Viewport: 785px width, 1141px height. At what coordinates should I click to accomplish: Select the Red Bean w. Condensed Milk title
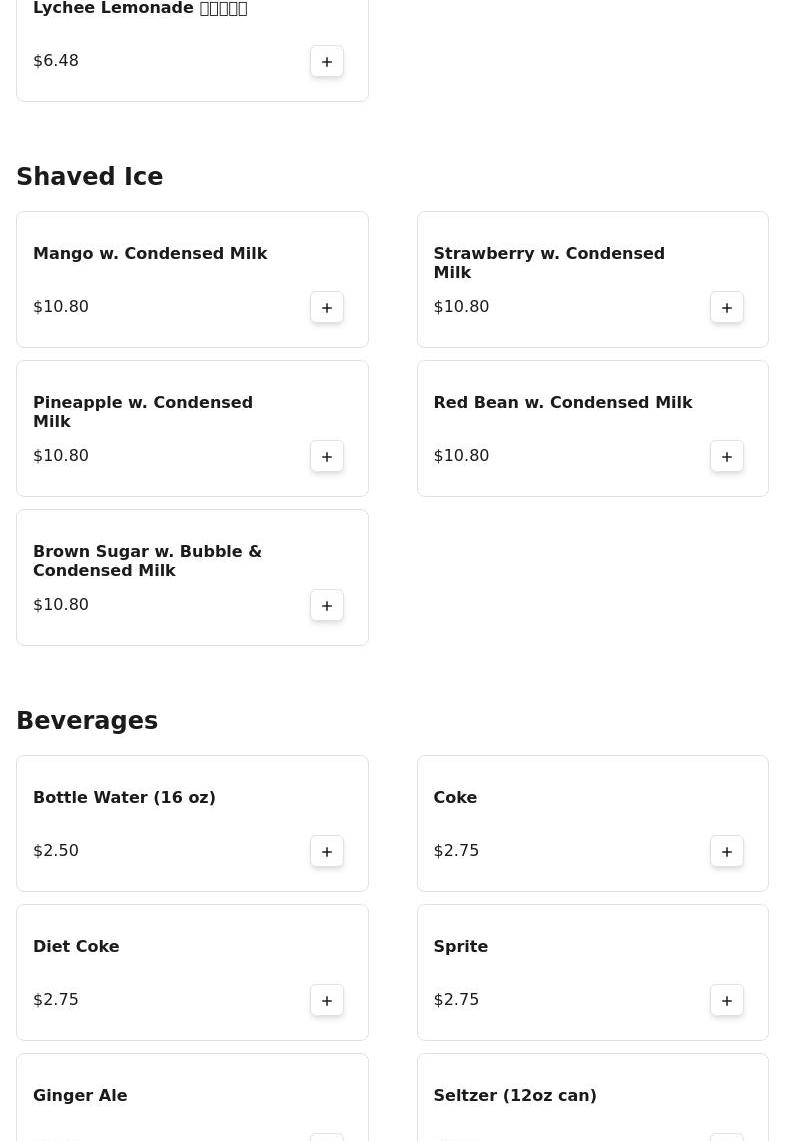point(562,403)
